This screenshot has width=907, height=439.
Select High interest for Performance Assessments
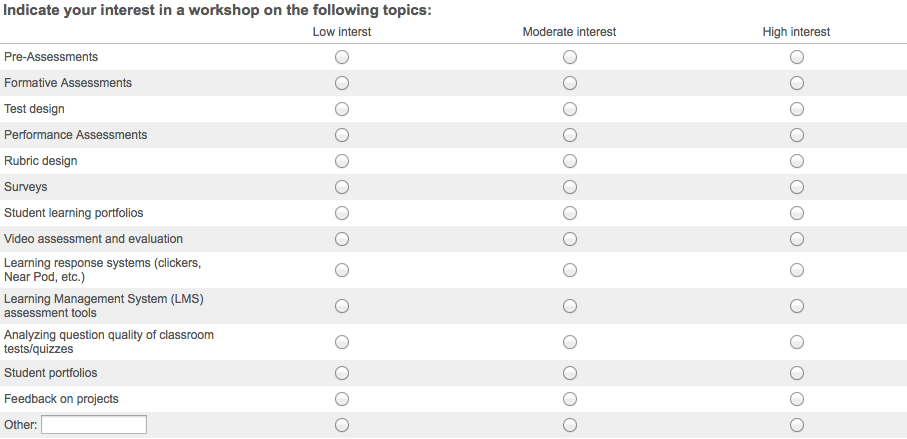pos(797,135)
